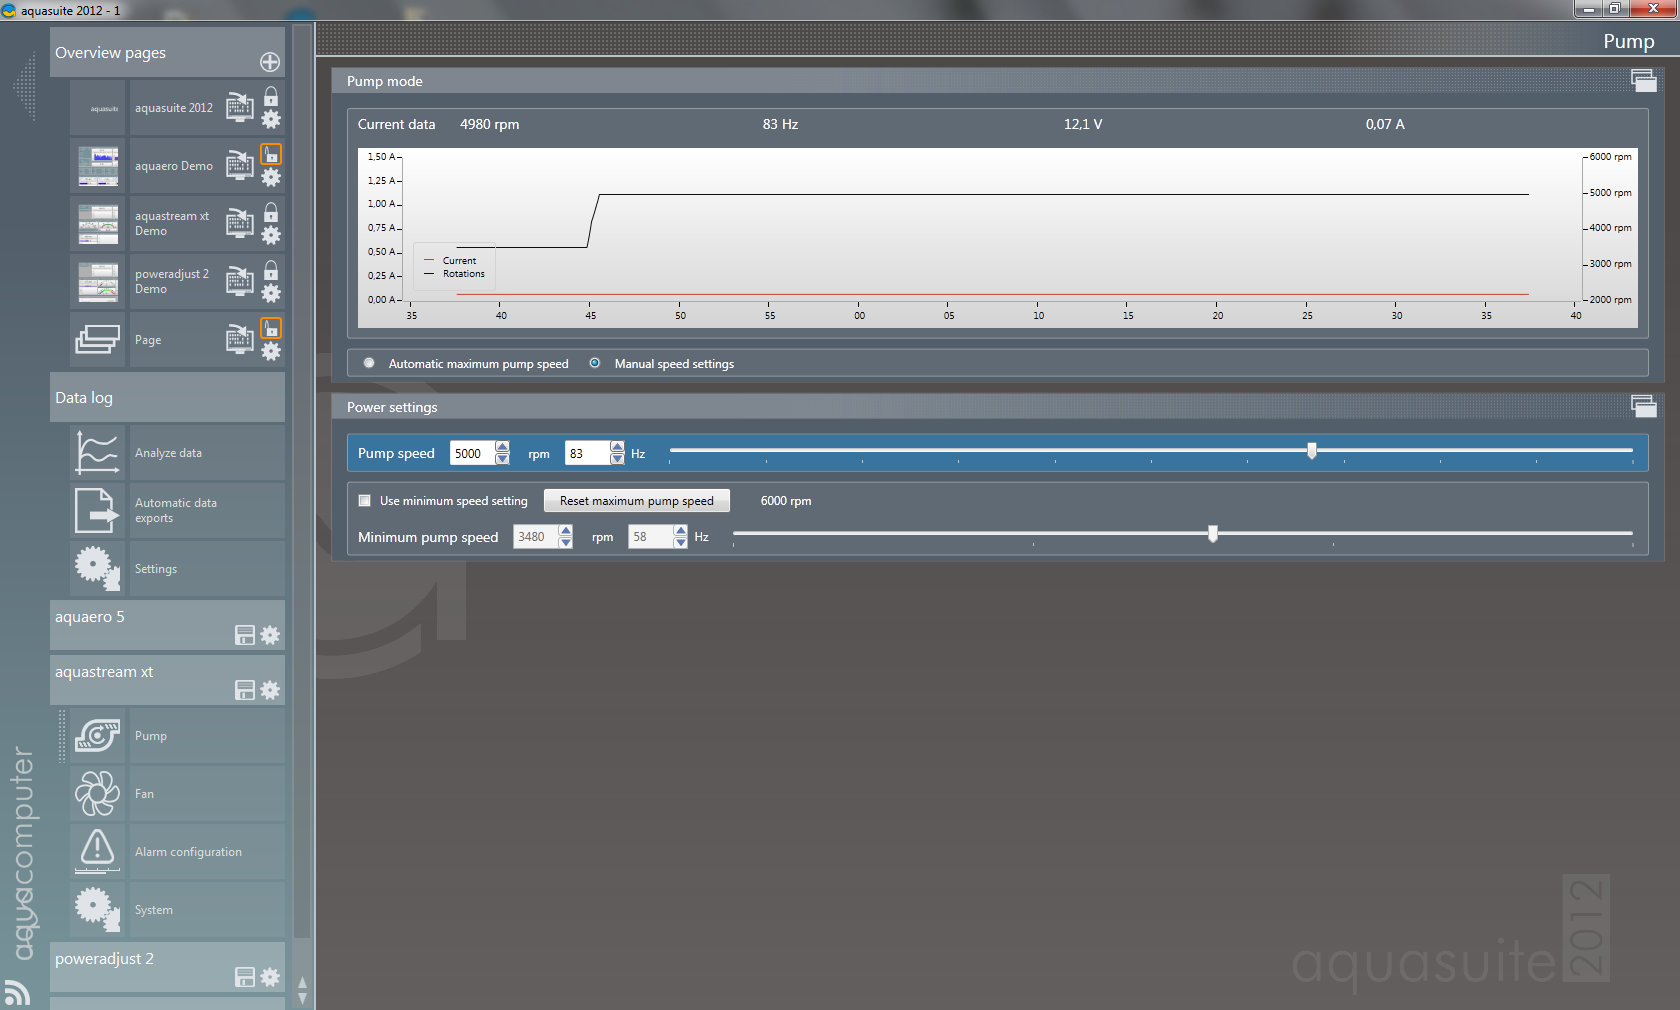This screenshot has width=1680, height=1010.
Task: Collapse the Power settings panel
Action: click(x=1644, y=406)
